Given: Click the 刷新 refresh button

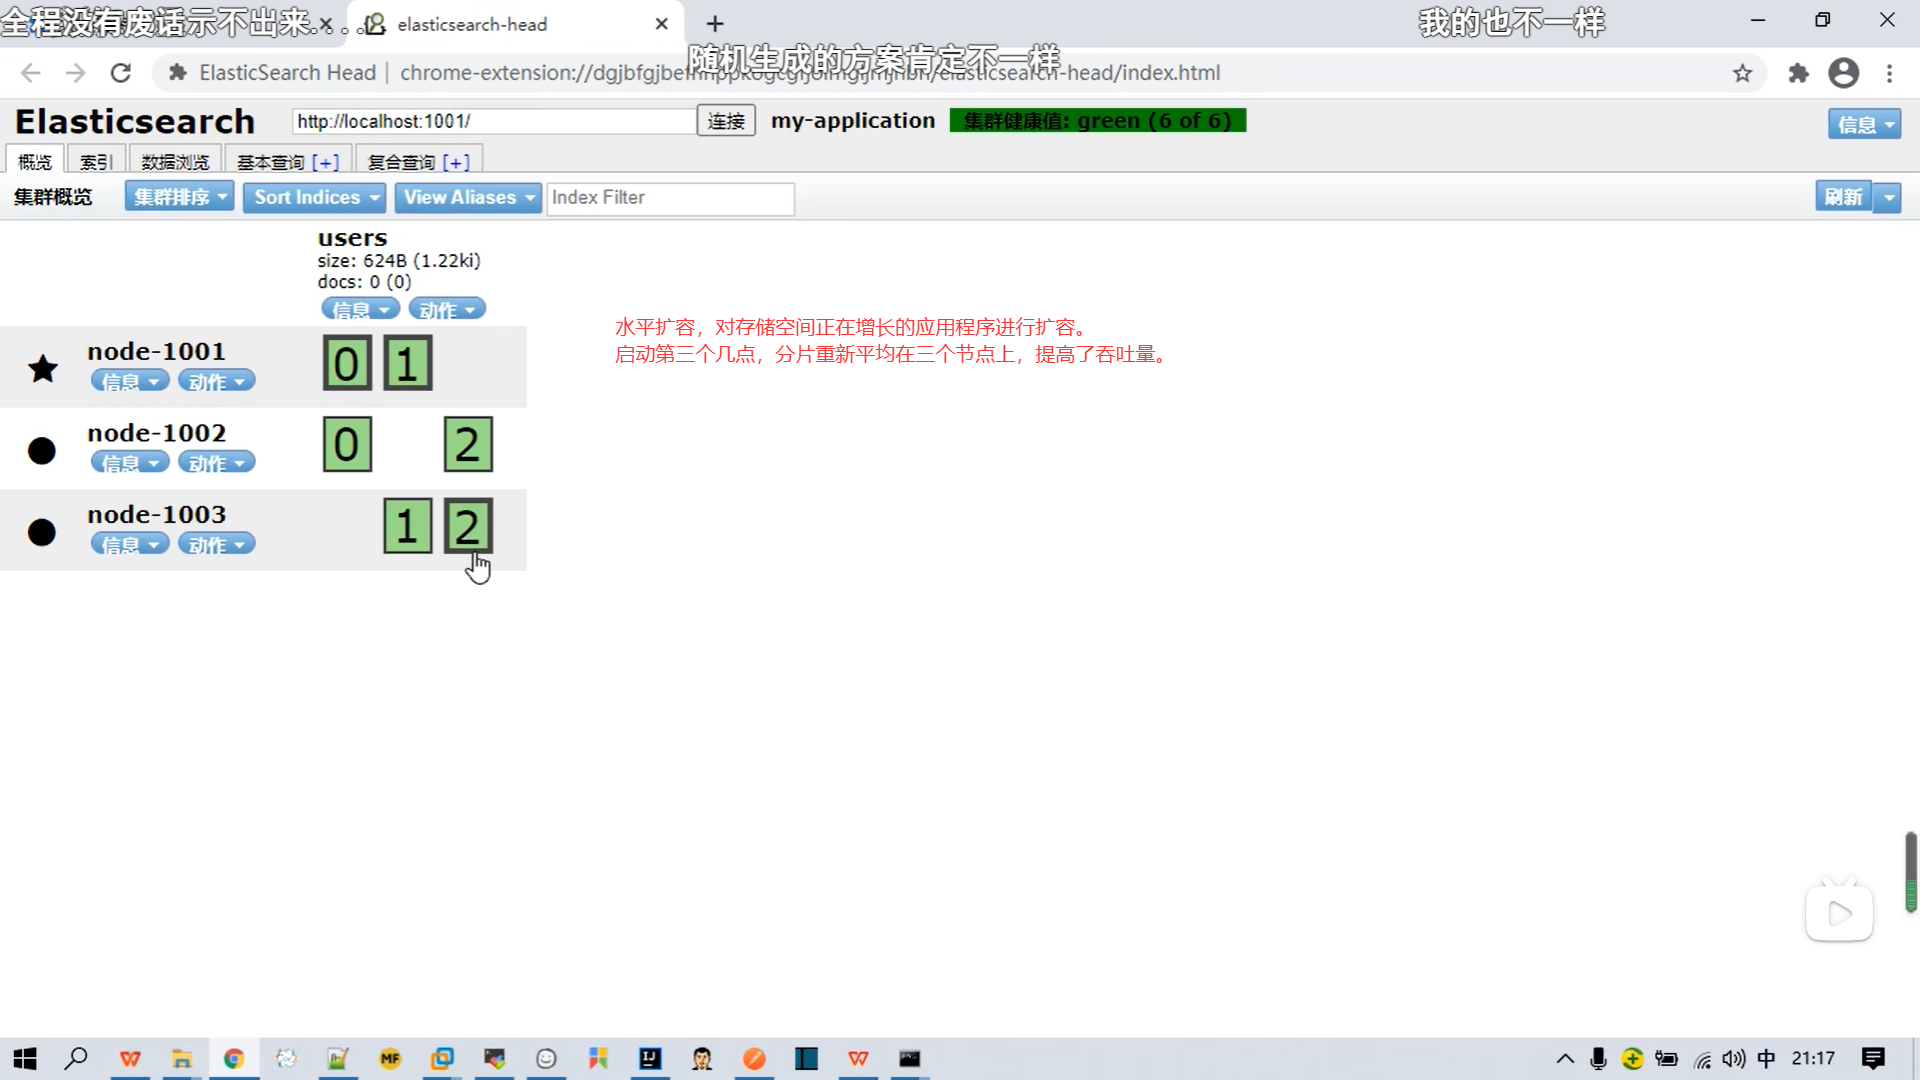Looking at the screenshot, I should pyautogui.click(x=1842, y=197).
